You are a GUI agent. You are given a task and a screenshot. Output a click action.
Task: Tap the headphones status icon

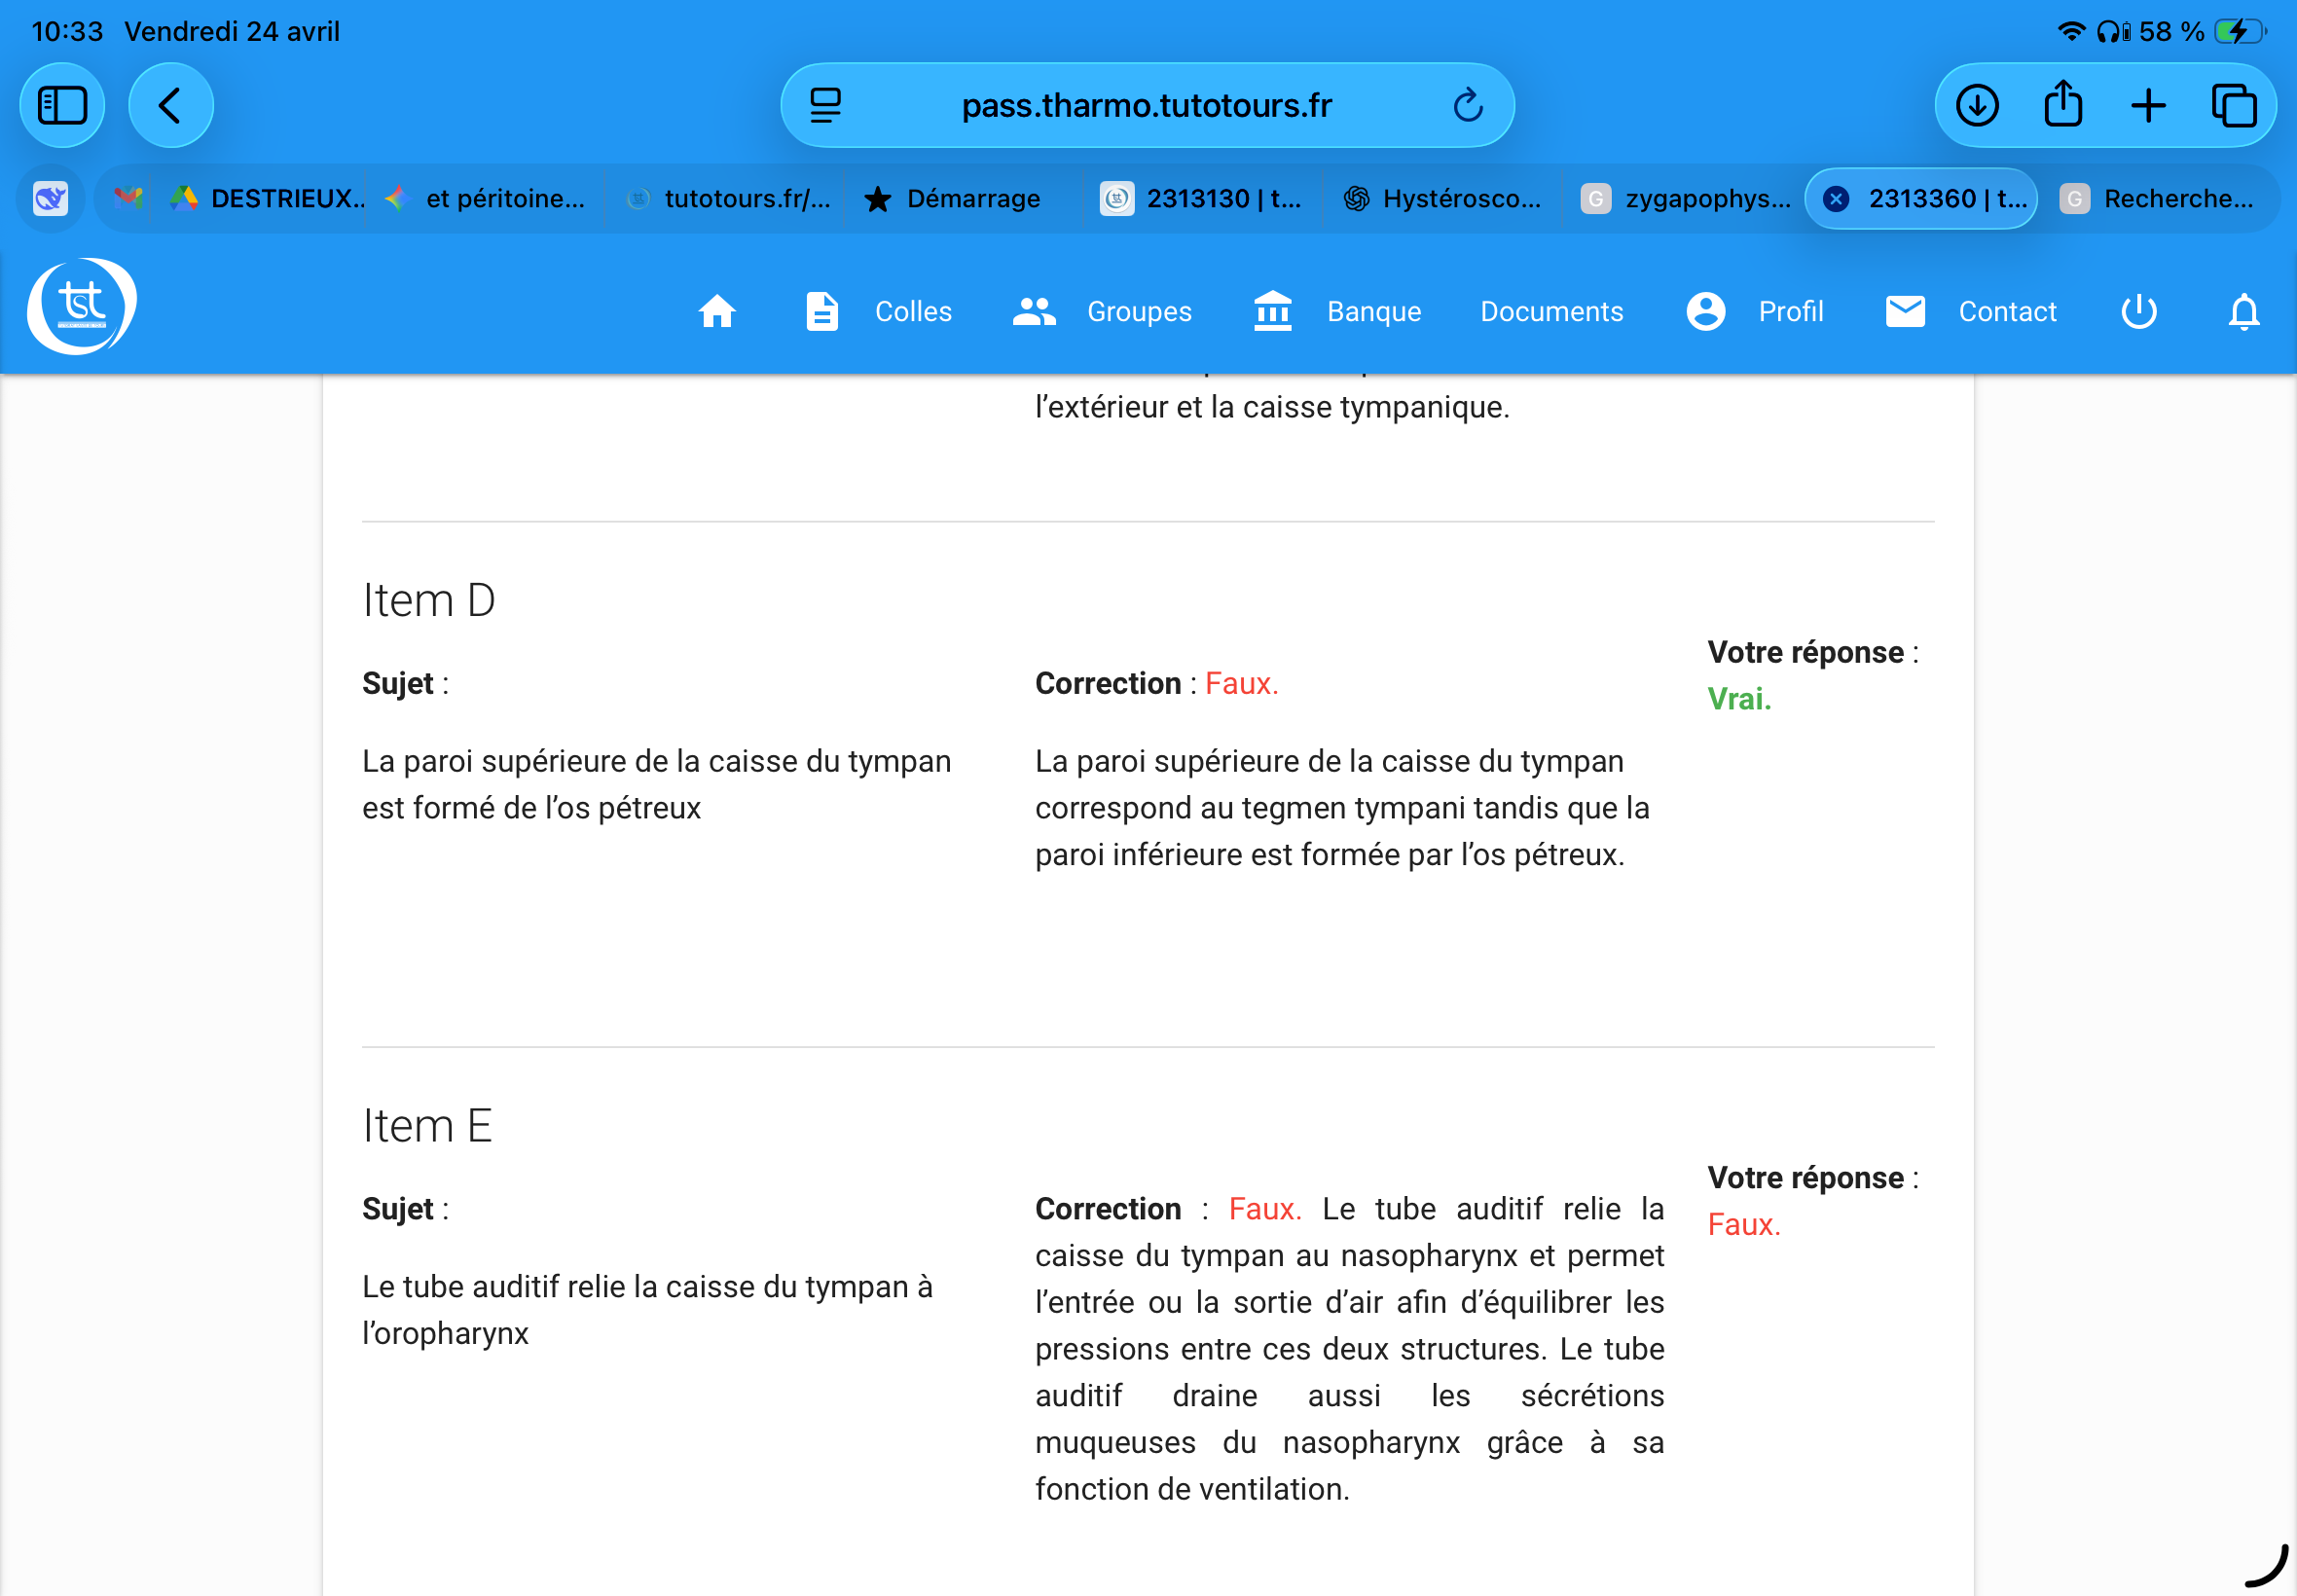pyautogui.click(x=2113, y=32)
